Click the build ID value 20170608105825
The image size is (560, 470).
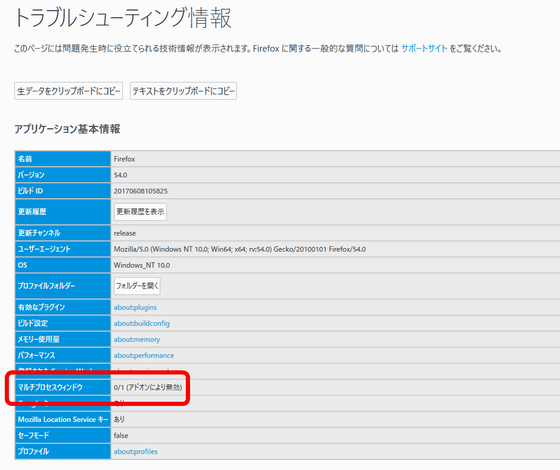point(140,191)
